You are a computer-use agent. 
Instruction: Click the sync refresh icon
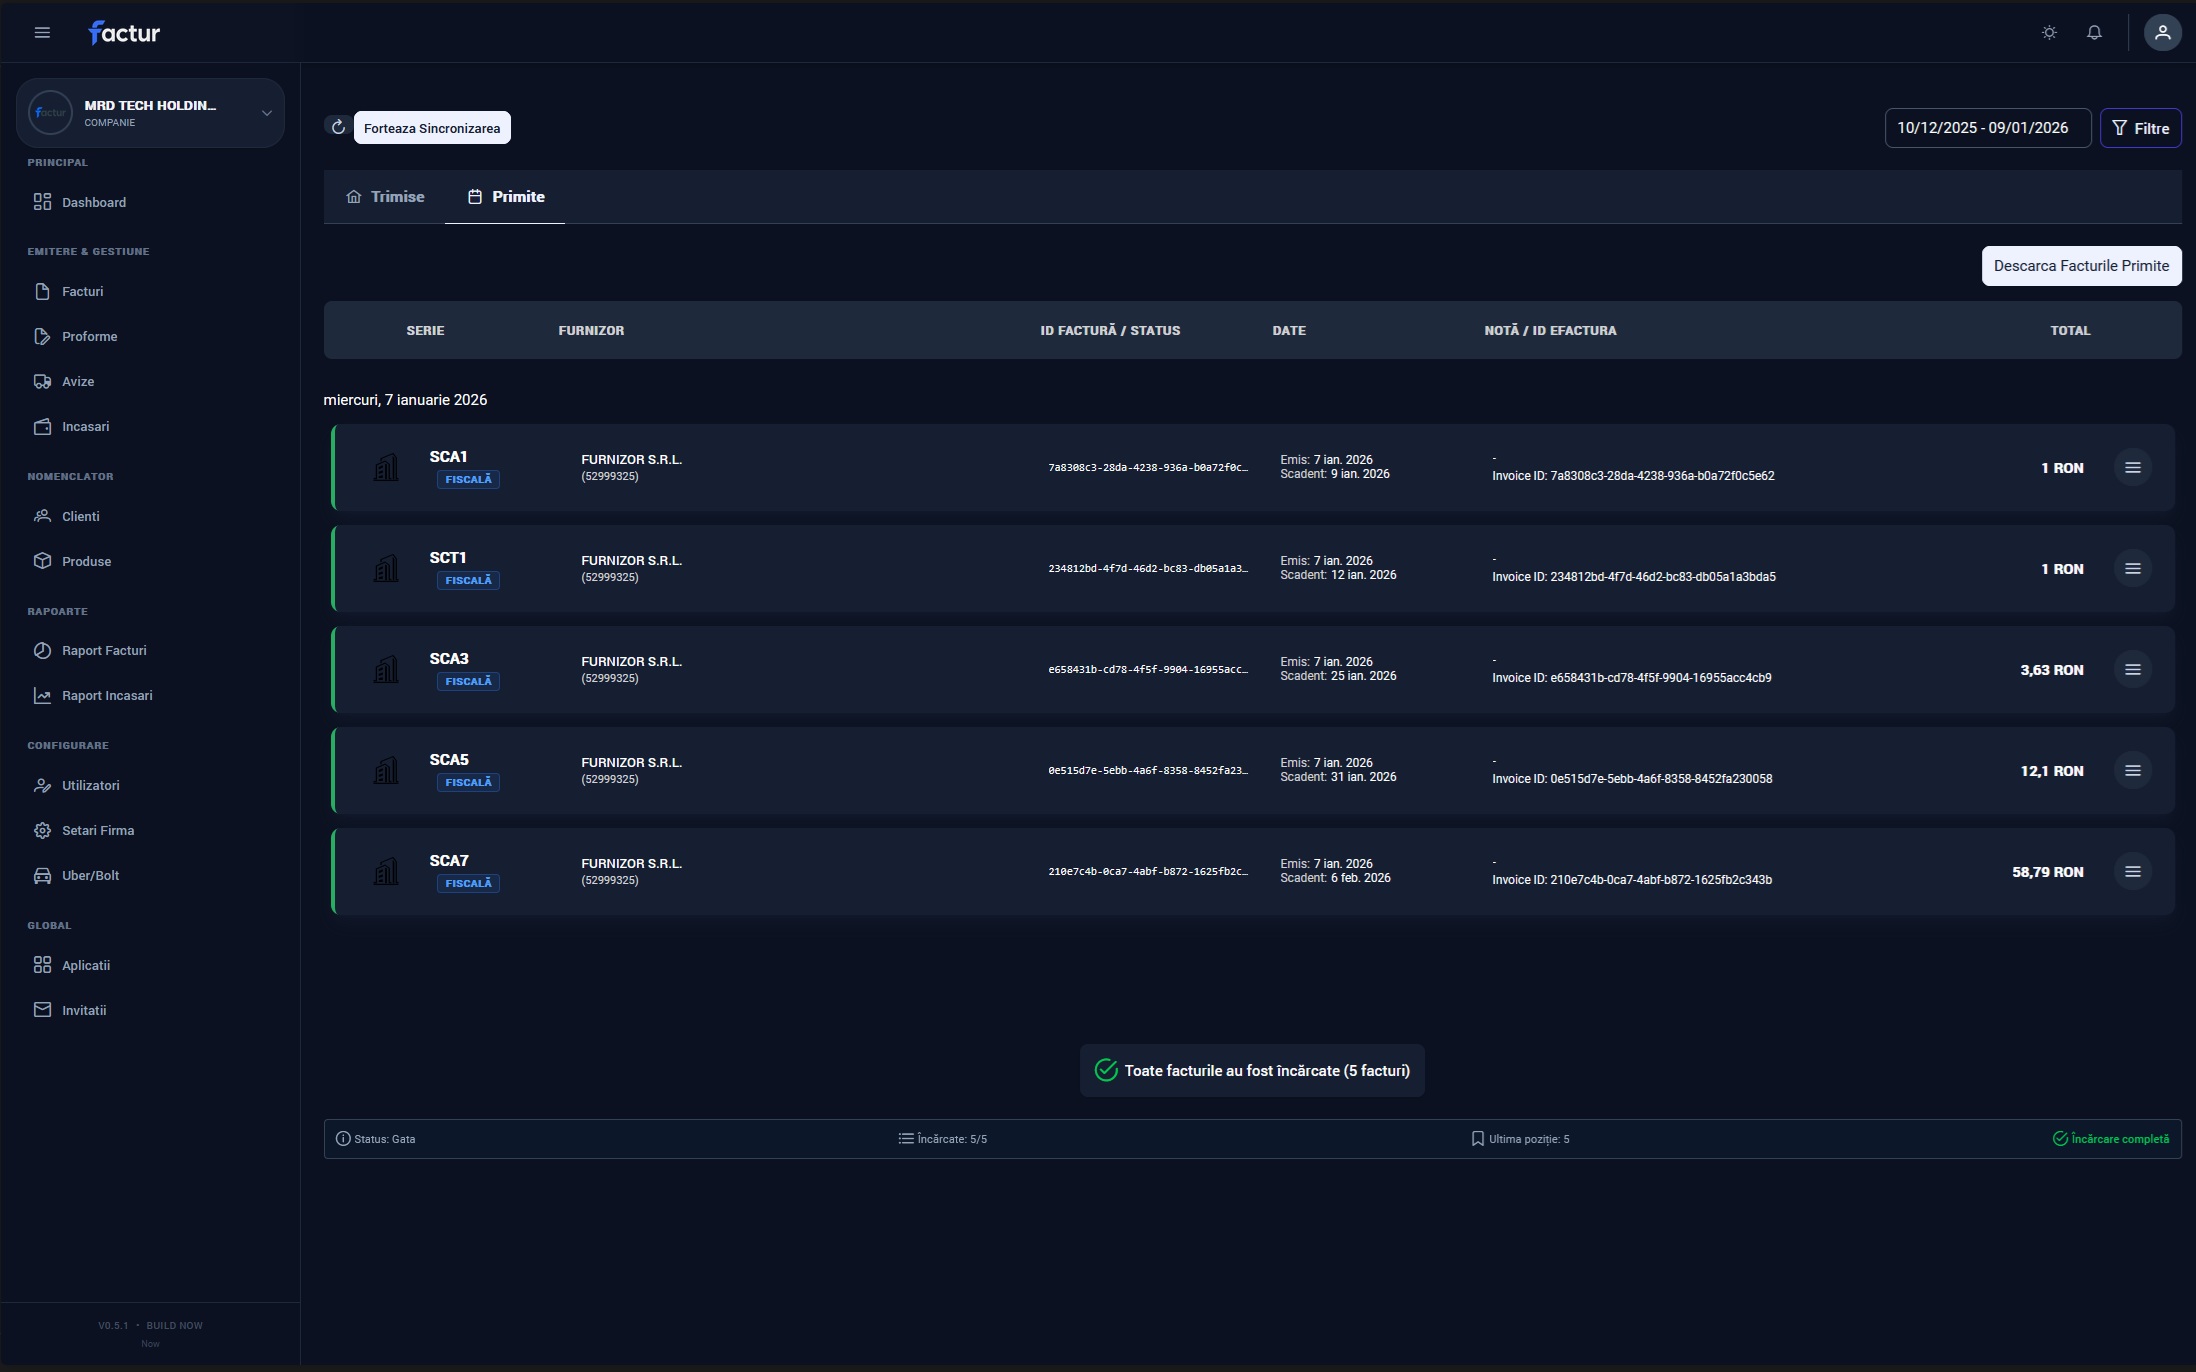tap(338, 127)
